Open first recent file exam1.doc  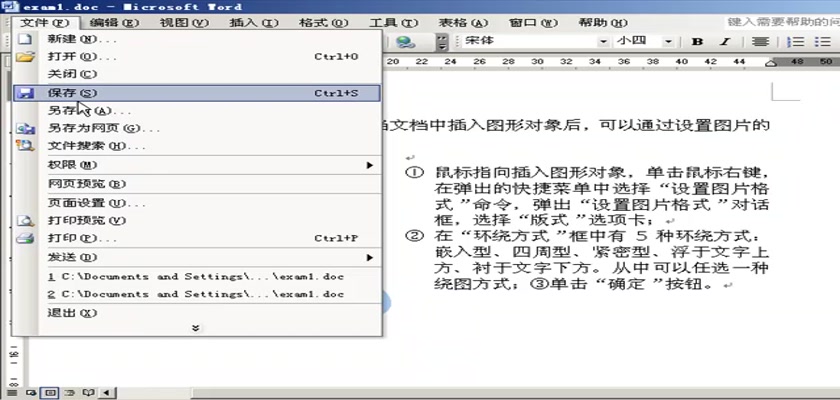coord(196,277)
